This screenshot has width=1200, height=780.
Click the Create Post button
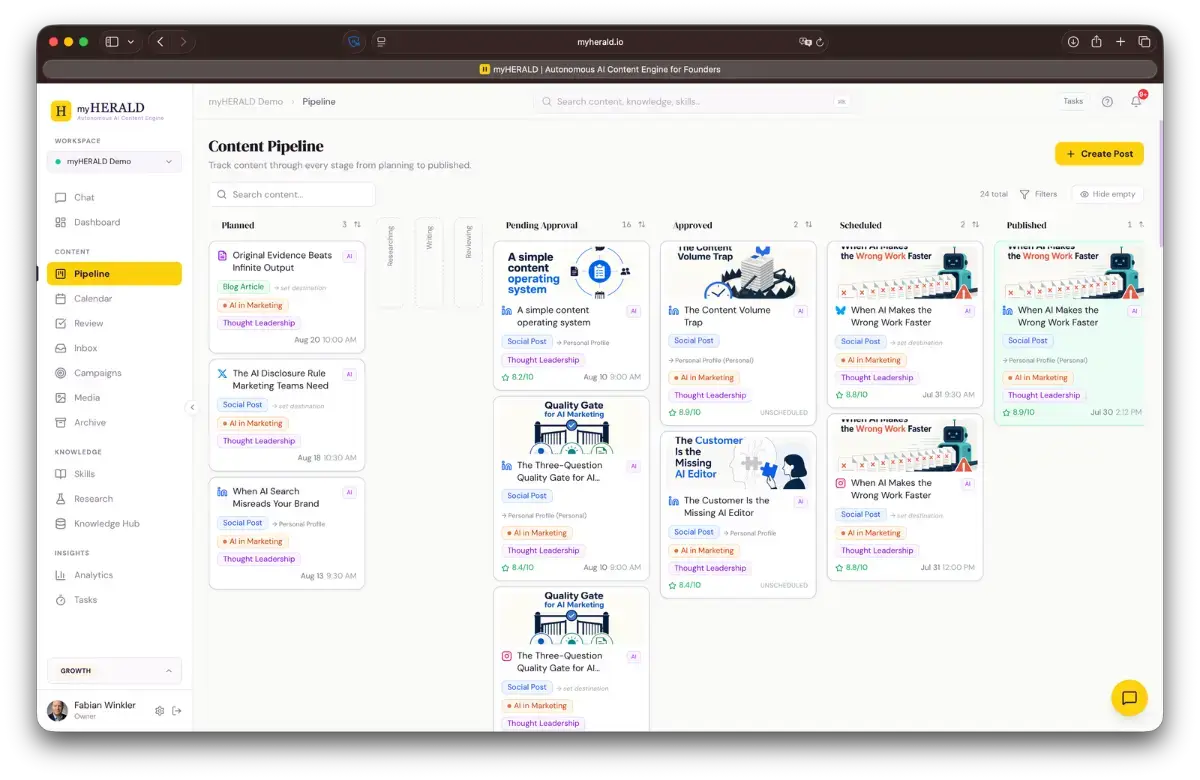click(1099, 154)
